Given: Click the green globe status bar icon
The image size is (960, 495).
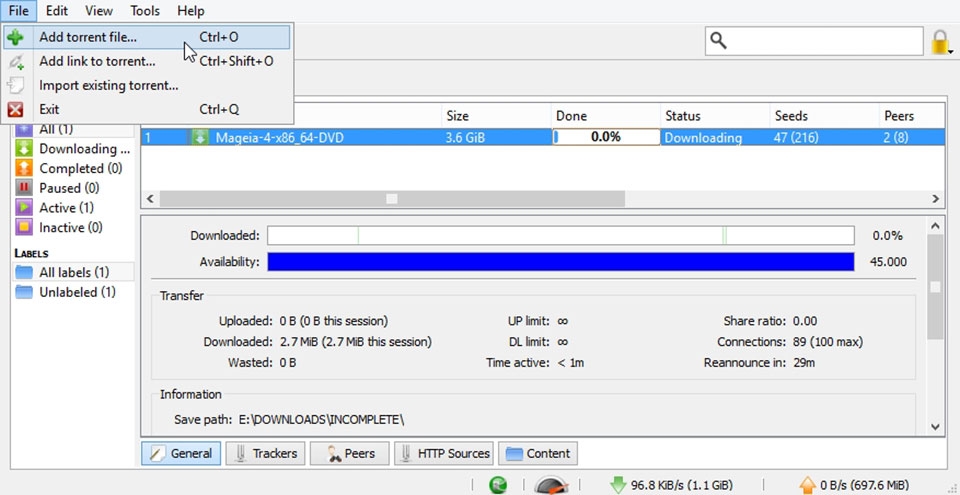Looking at the screenshot, I should coord(498,485).
